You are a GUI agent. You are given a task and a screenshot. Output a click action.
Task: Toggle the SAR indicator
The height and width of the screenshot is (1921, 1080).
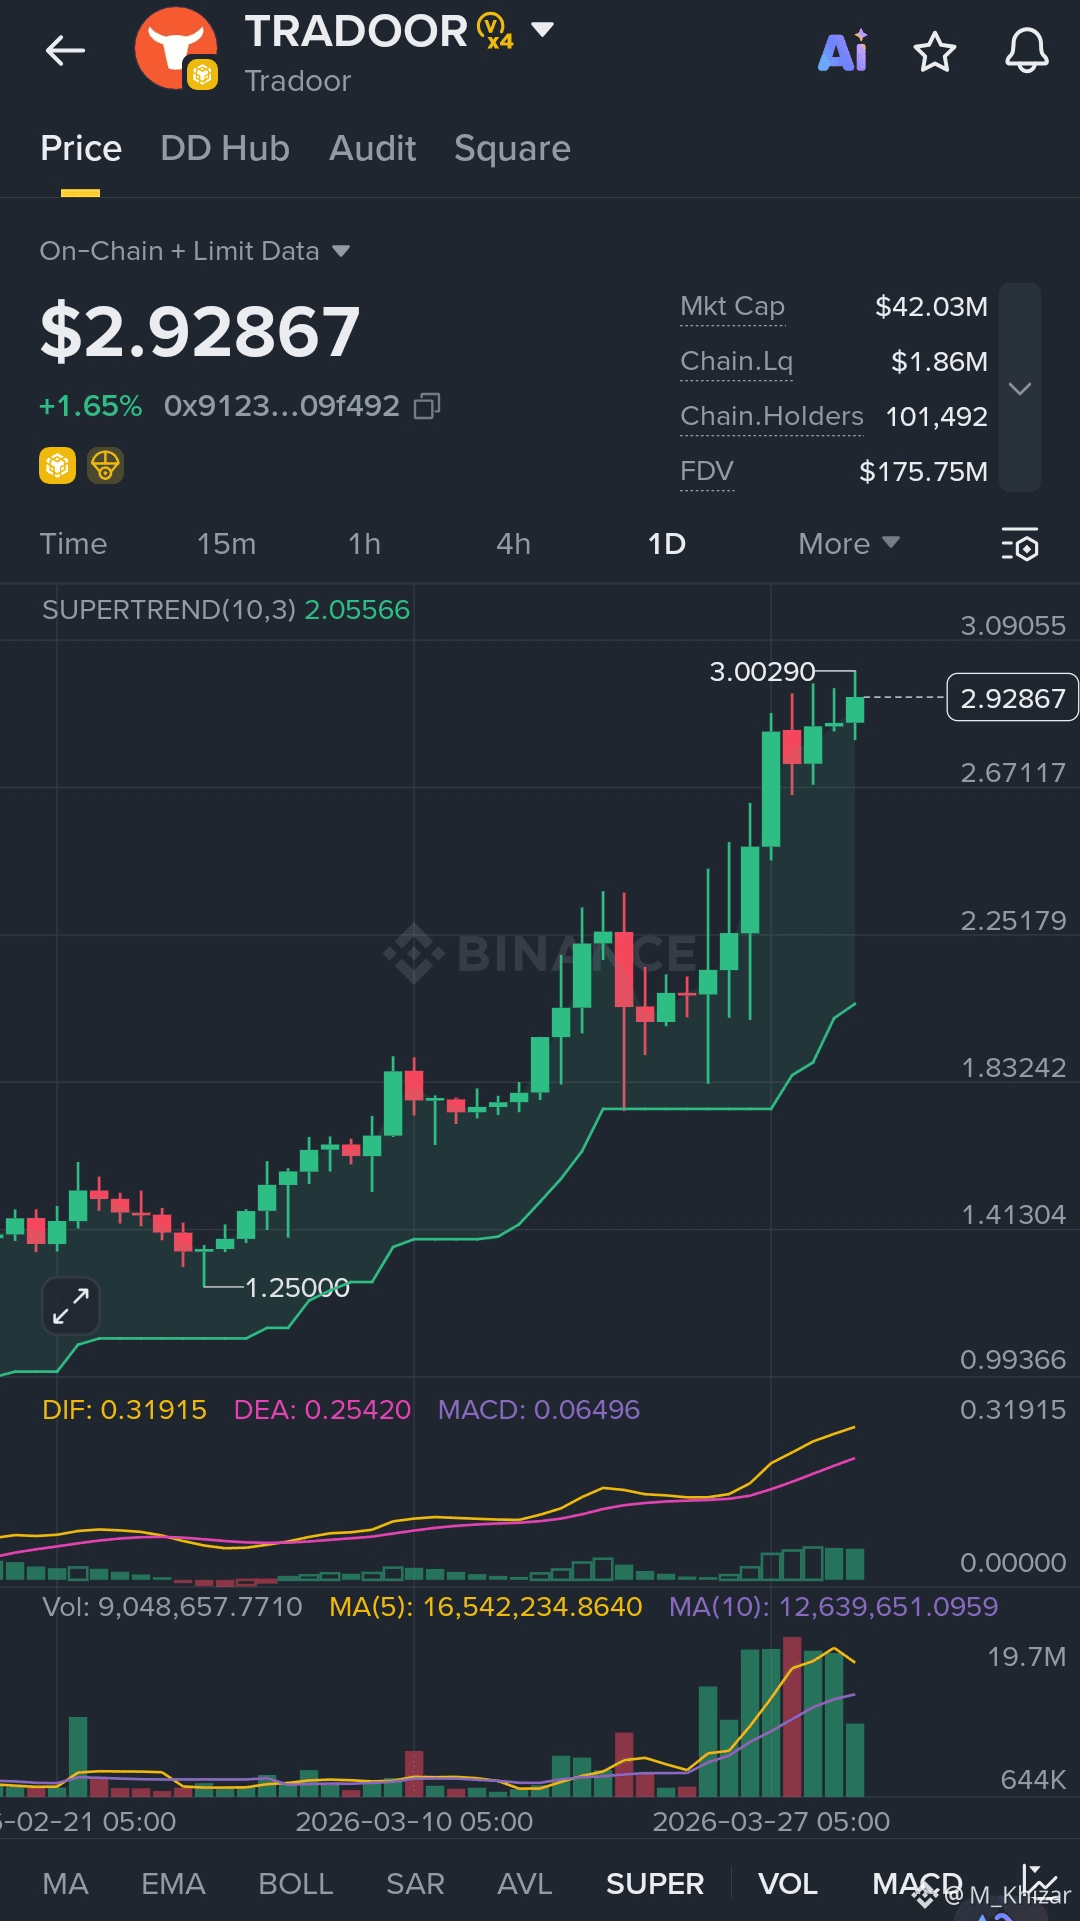(415, 1884)
